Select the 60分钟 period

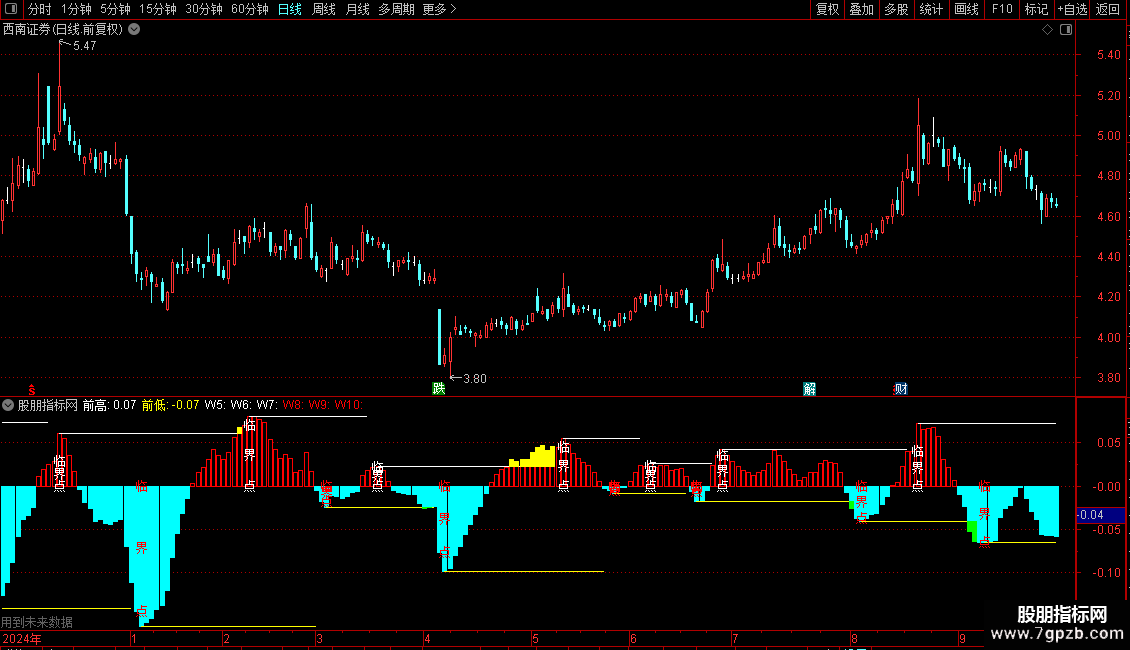coord(249,9)
